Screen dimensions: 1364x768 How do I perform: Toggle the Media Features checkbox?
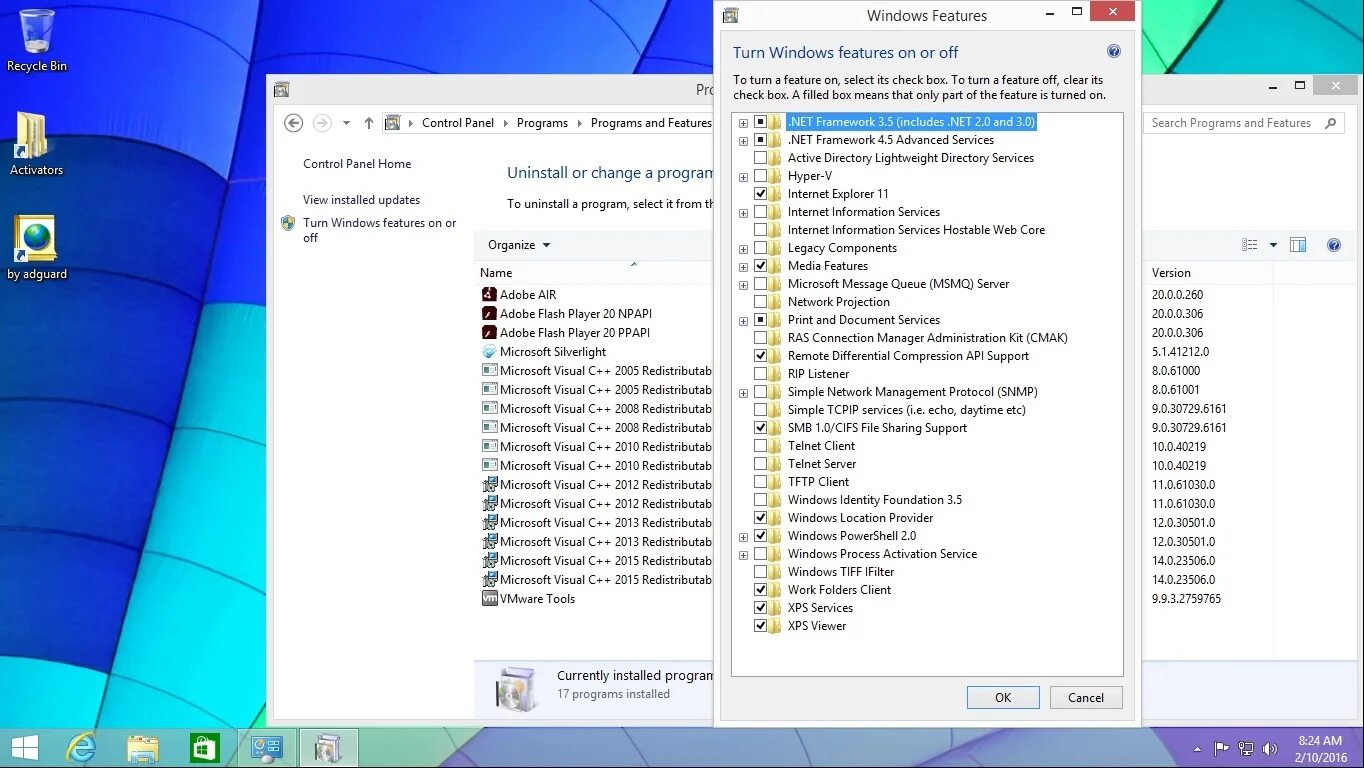click(761, 266)
